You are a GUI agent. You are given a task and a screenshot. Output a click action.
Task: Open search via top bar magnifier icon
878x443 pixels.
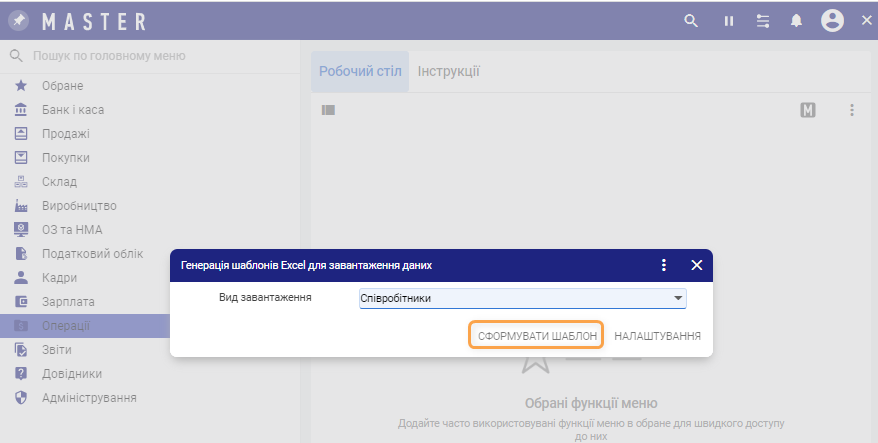point(690,21)
